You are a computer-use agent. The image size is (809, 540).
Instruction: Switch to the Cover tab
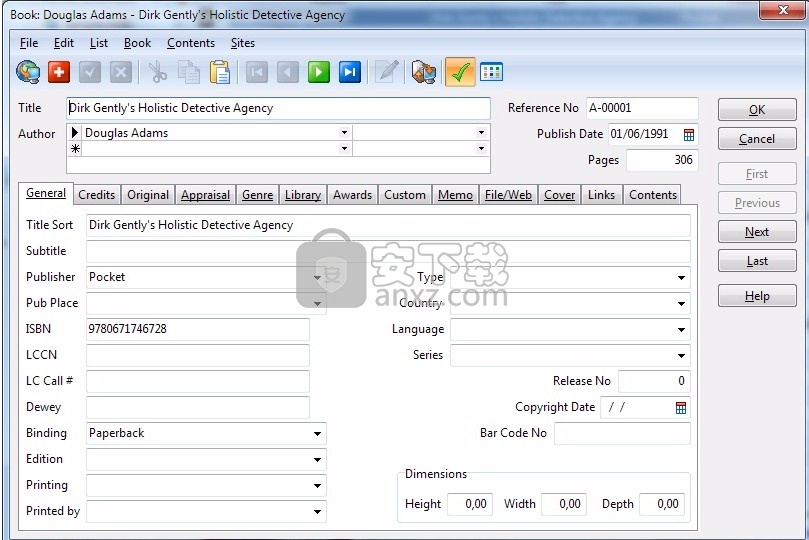[559, 195]
